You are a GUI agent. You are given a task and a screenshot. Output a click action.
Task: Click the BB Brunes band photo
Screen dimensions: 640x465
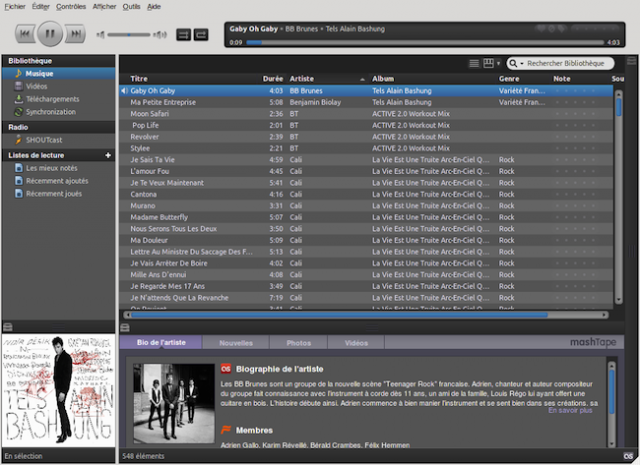pos(174,403)
